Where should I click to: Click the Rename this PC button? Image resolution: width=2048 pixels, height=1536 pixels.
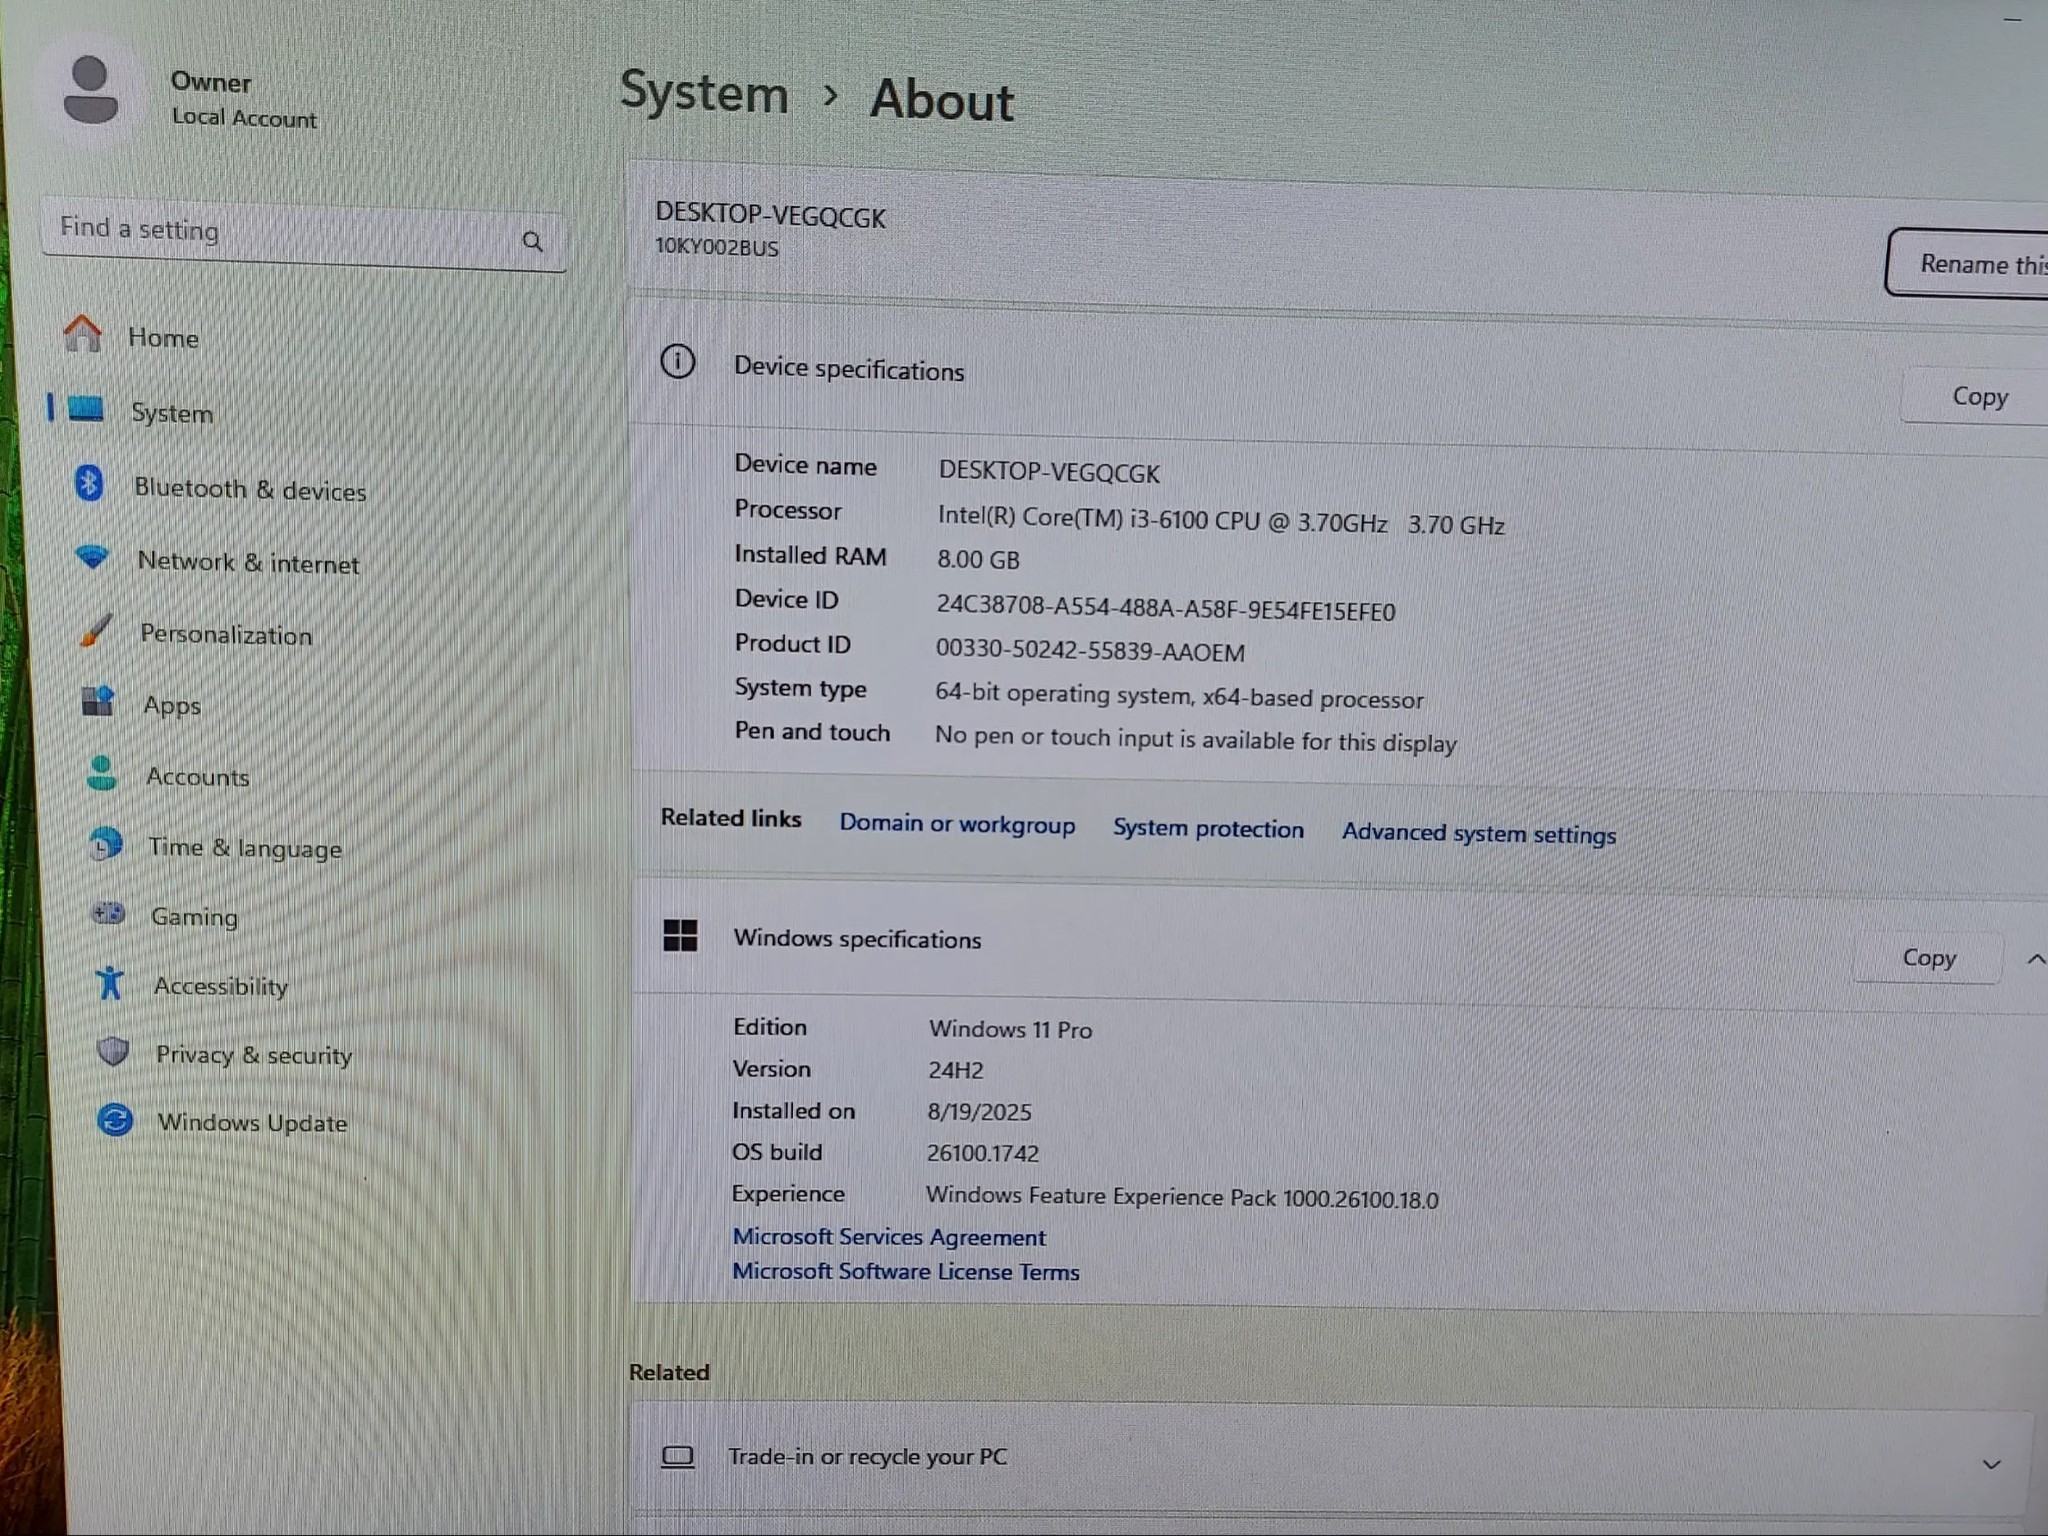click(x=1967, y=264)
